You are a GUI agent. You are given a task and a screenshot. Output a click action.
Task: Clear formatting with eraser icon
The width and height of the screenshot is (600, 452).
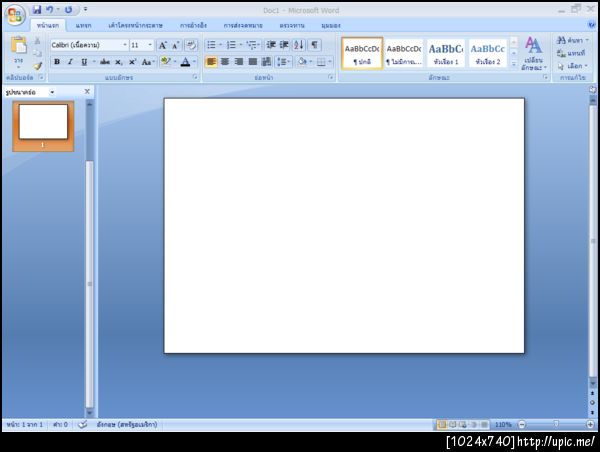(191, 45)
